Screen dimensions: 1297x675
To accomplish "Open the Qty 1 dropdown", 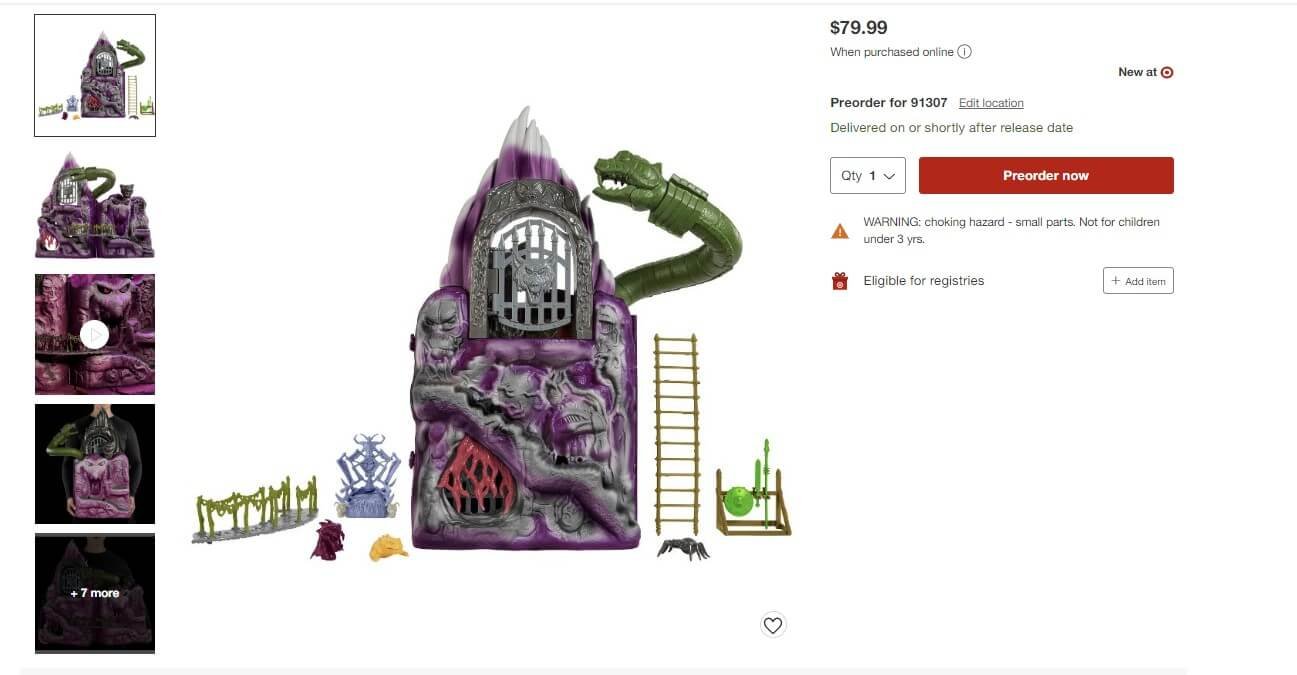I will point(868,175).
